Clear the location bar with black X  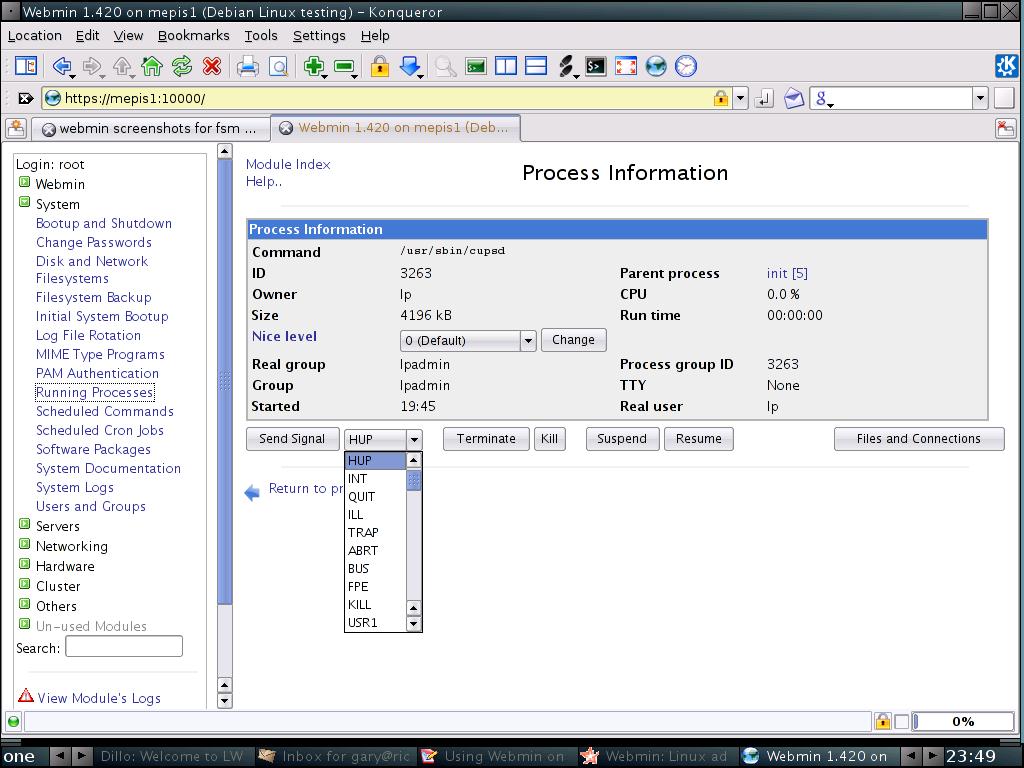[x=25, y=99]
